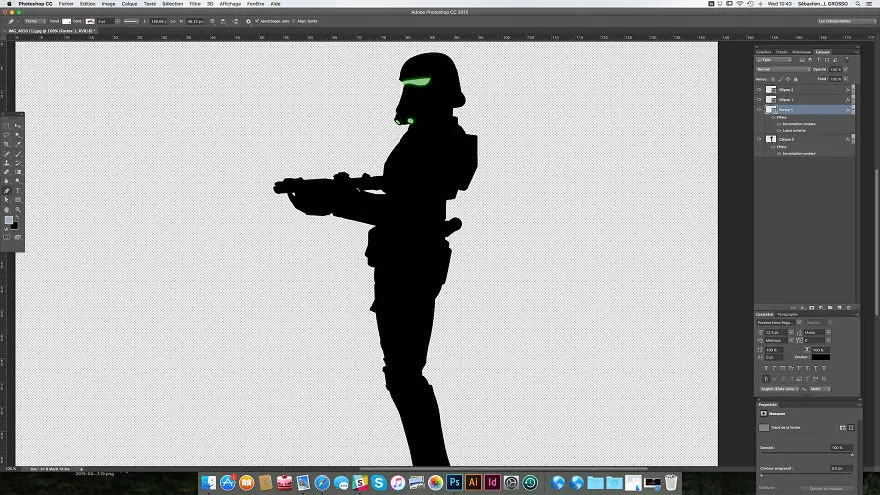Open the Filtre menu

(x=195, y=4)
